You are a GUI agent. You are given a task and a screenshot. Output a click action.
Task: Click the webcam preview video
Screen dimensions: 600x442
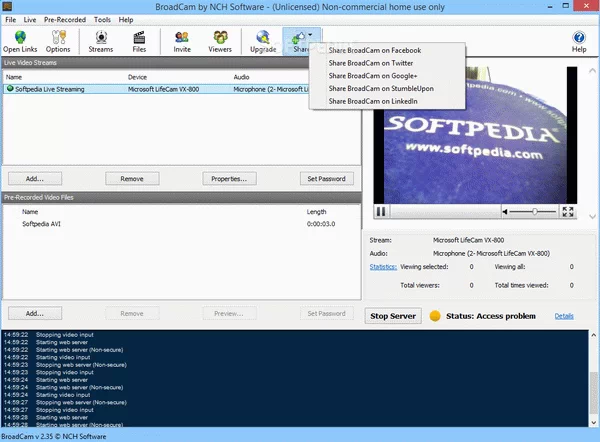475,135
